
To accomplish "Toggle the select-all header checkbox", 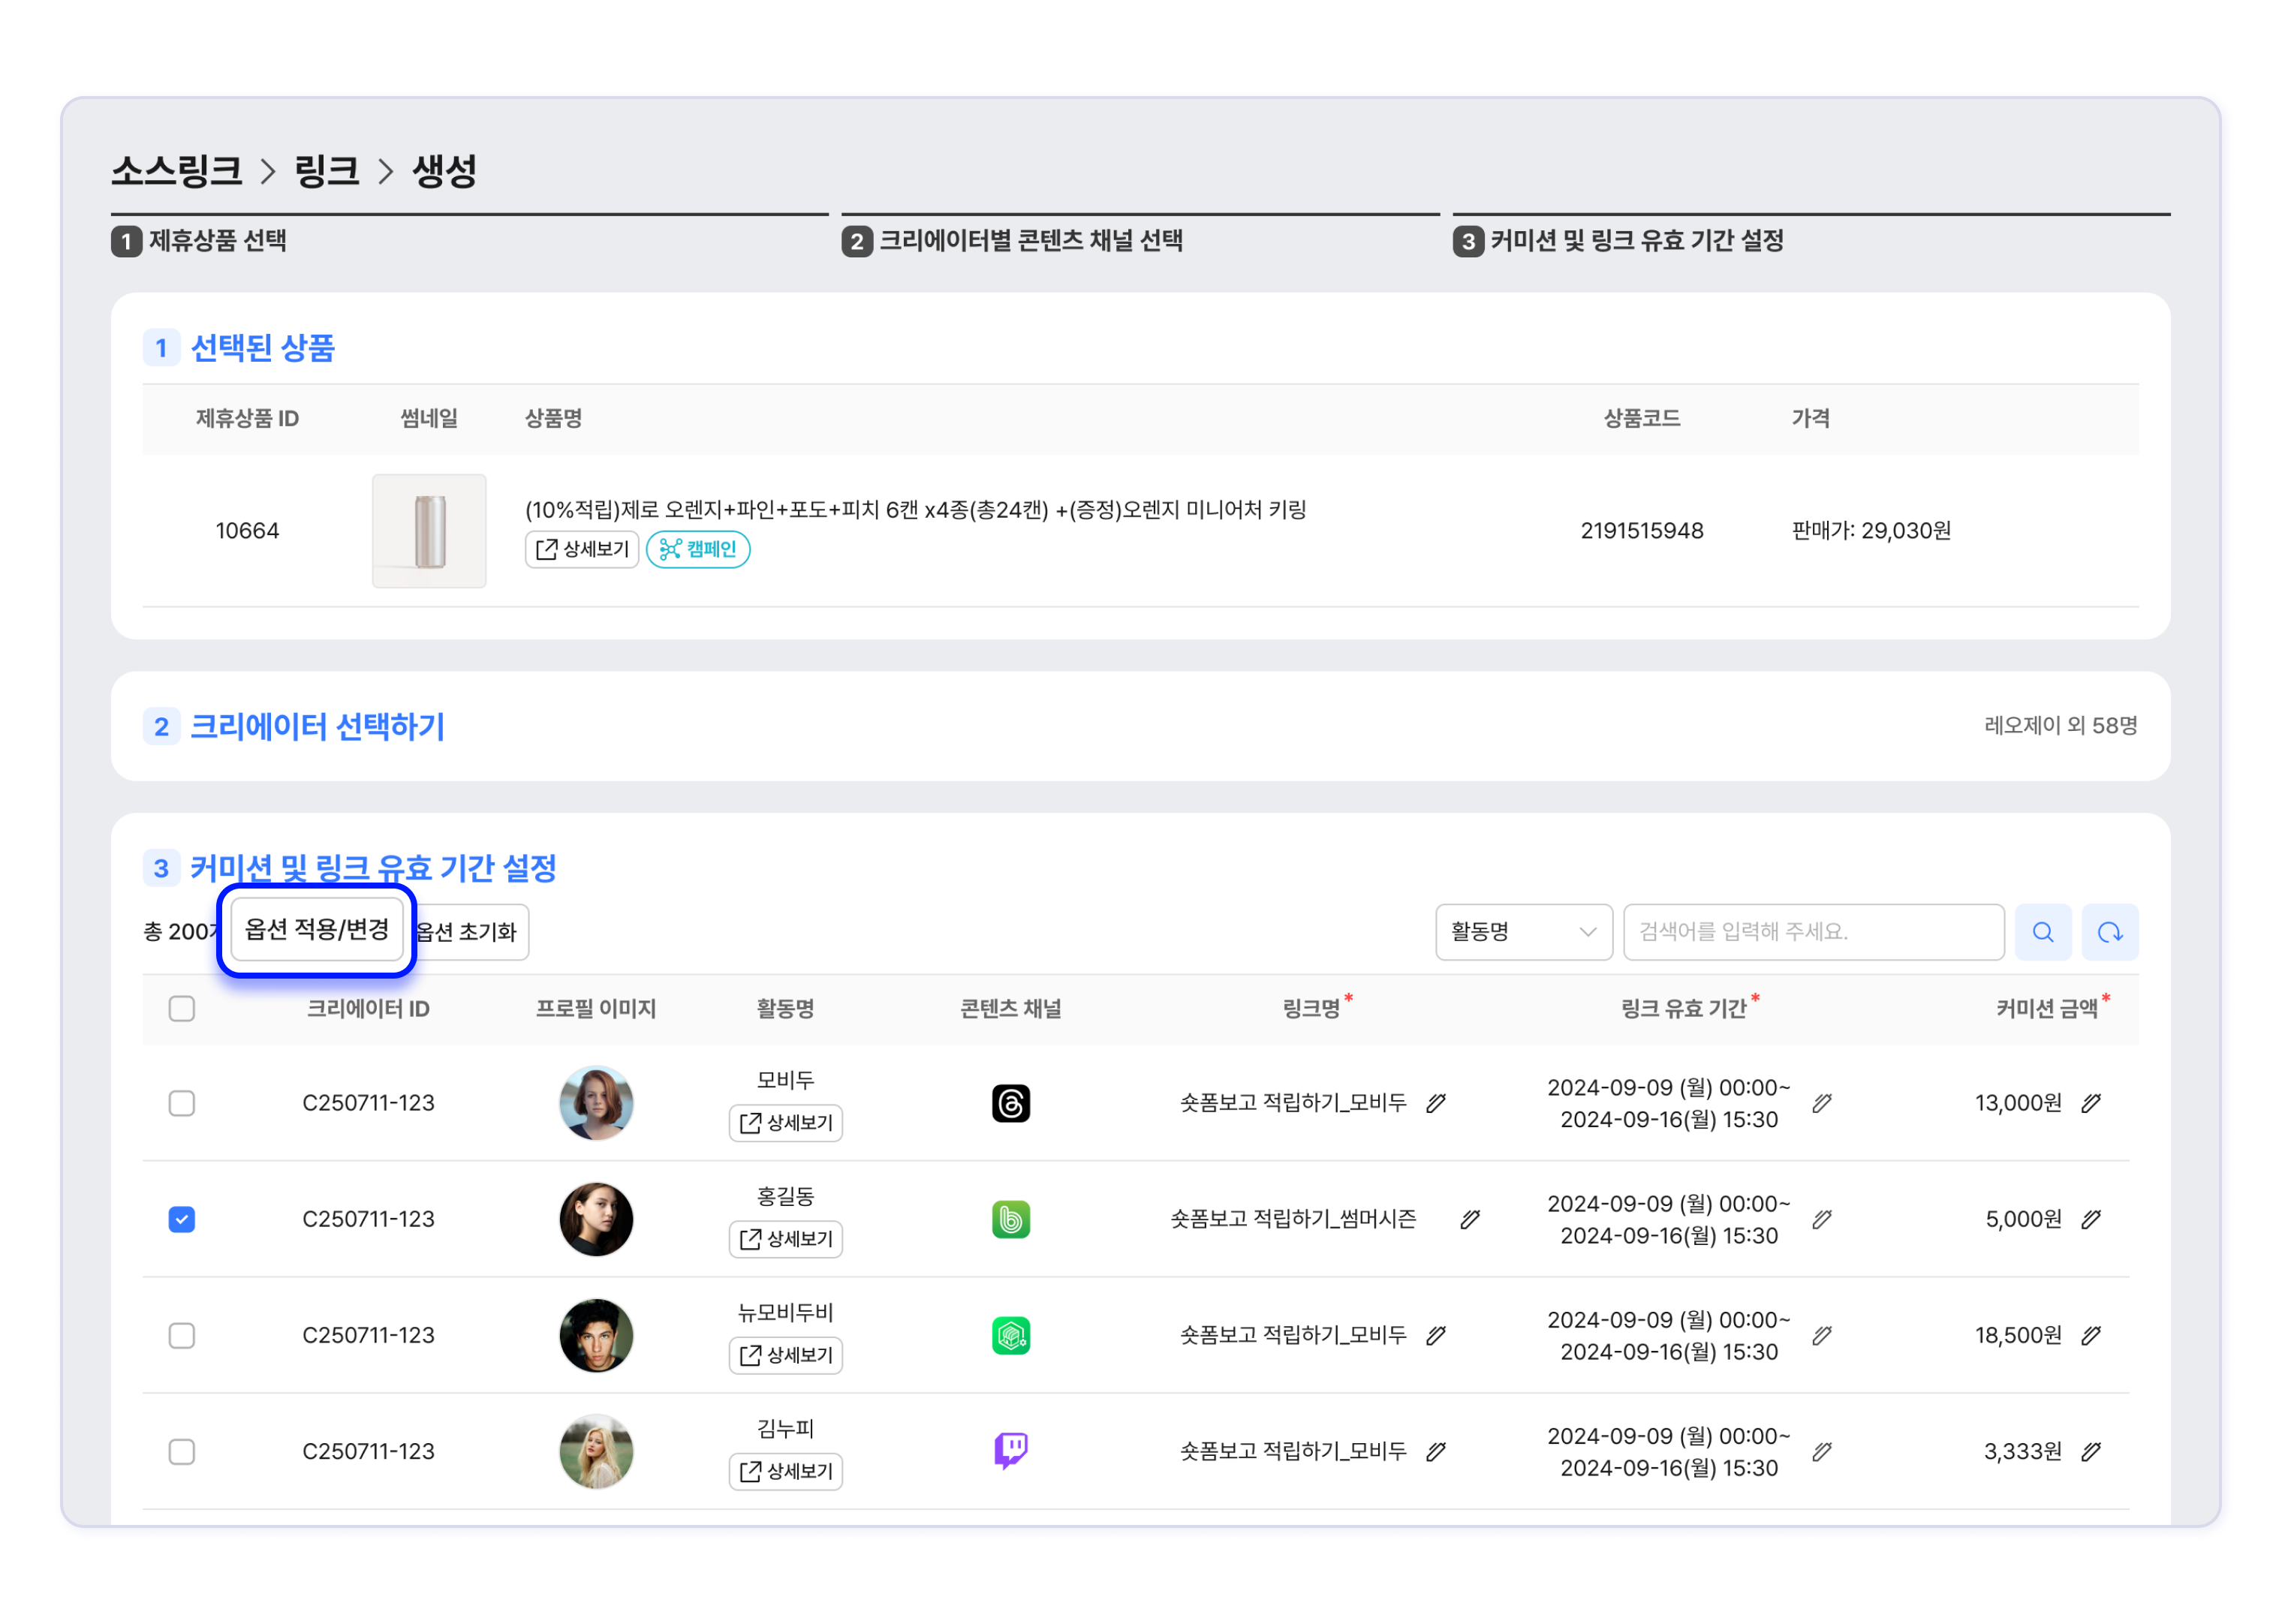I will (182, 1008).
